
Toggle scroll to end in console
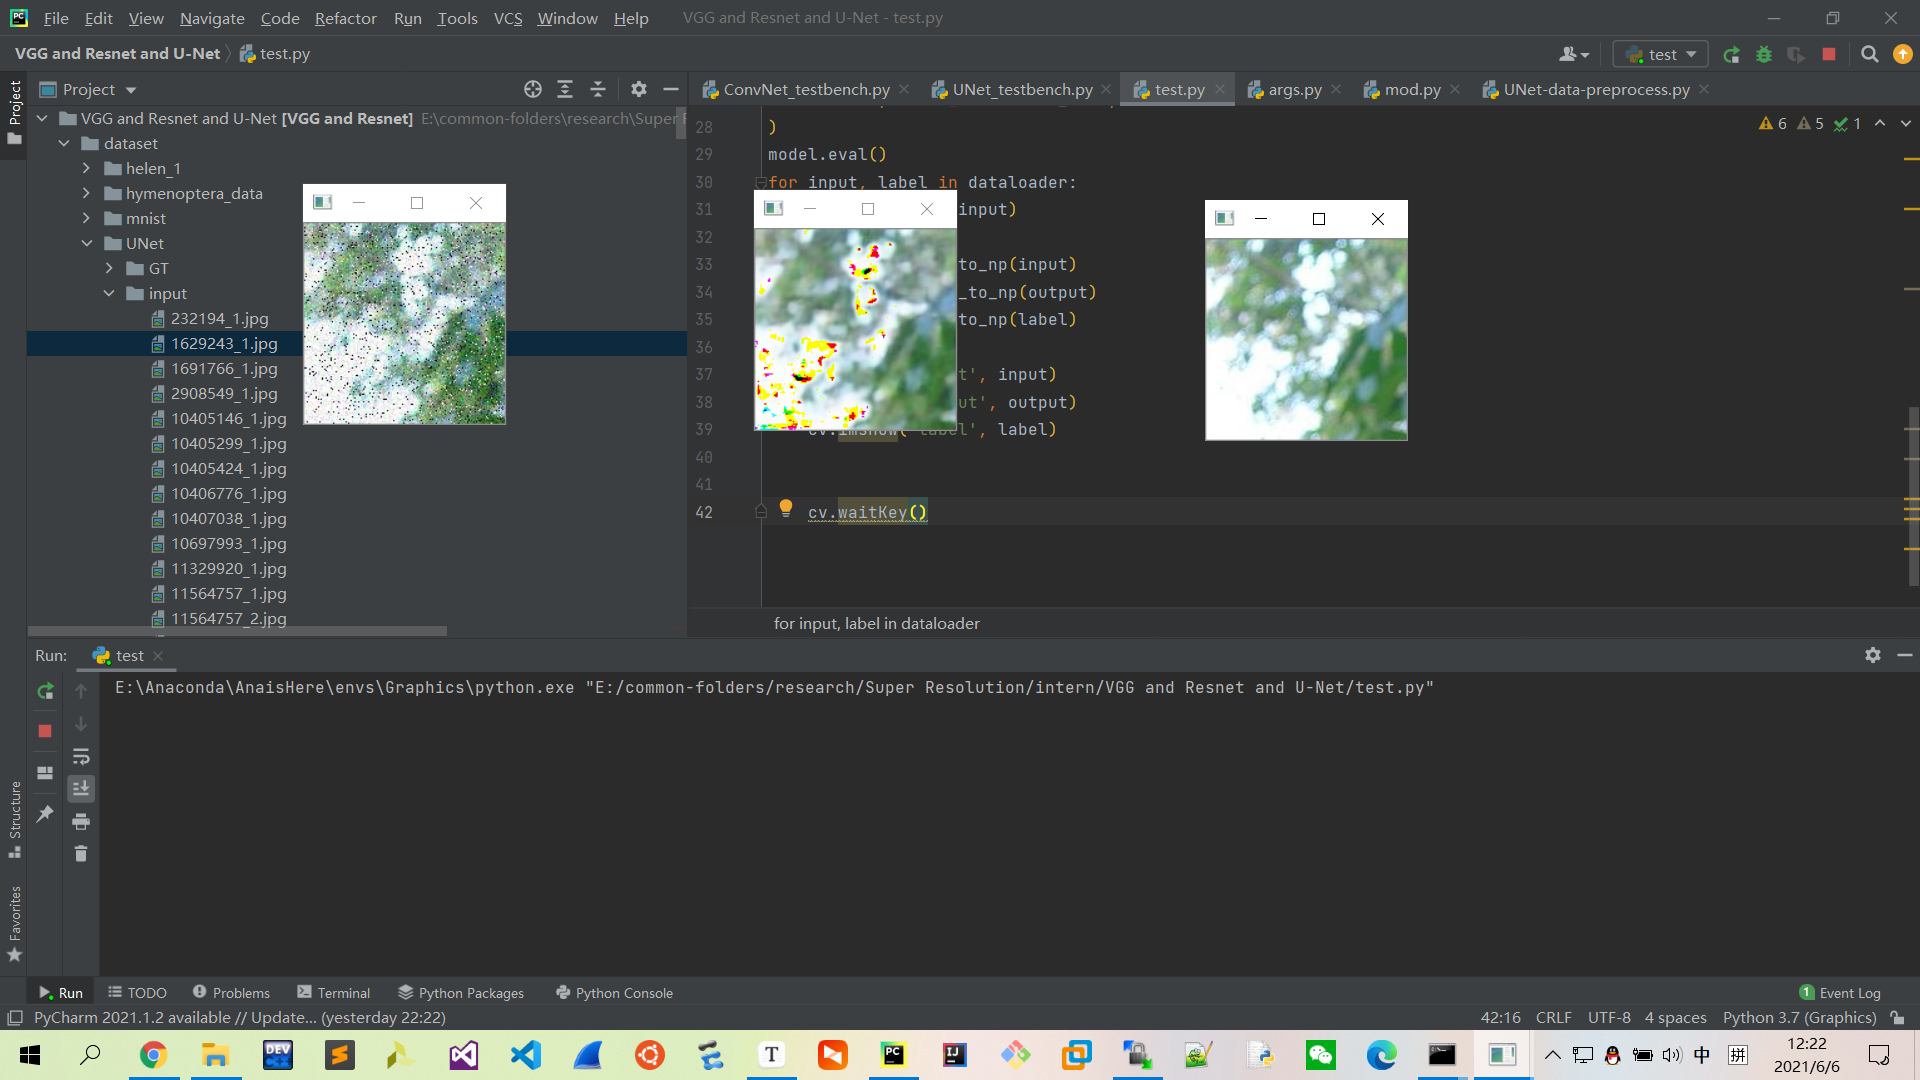tap(81, 789)
